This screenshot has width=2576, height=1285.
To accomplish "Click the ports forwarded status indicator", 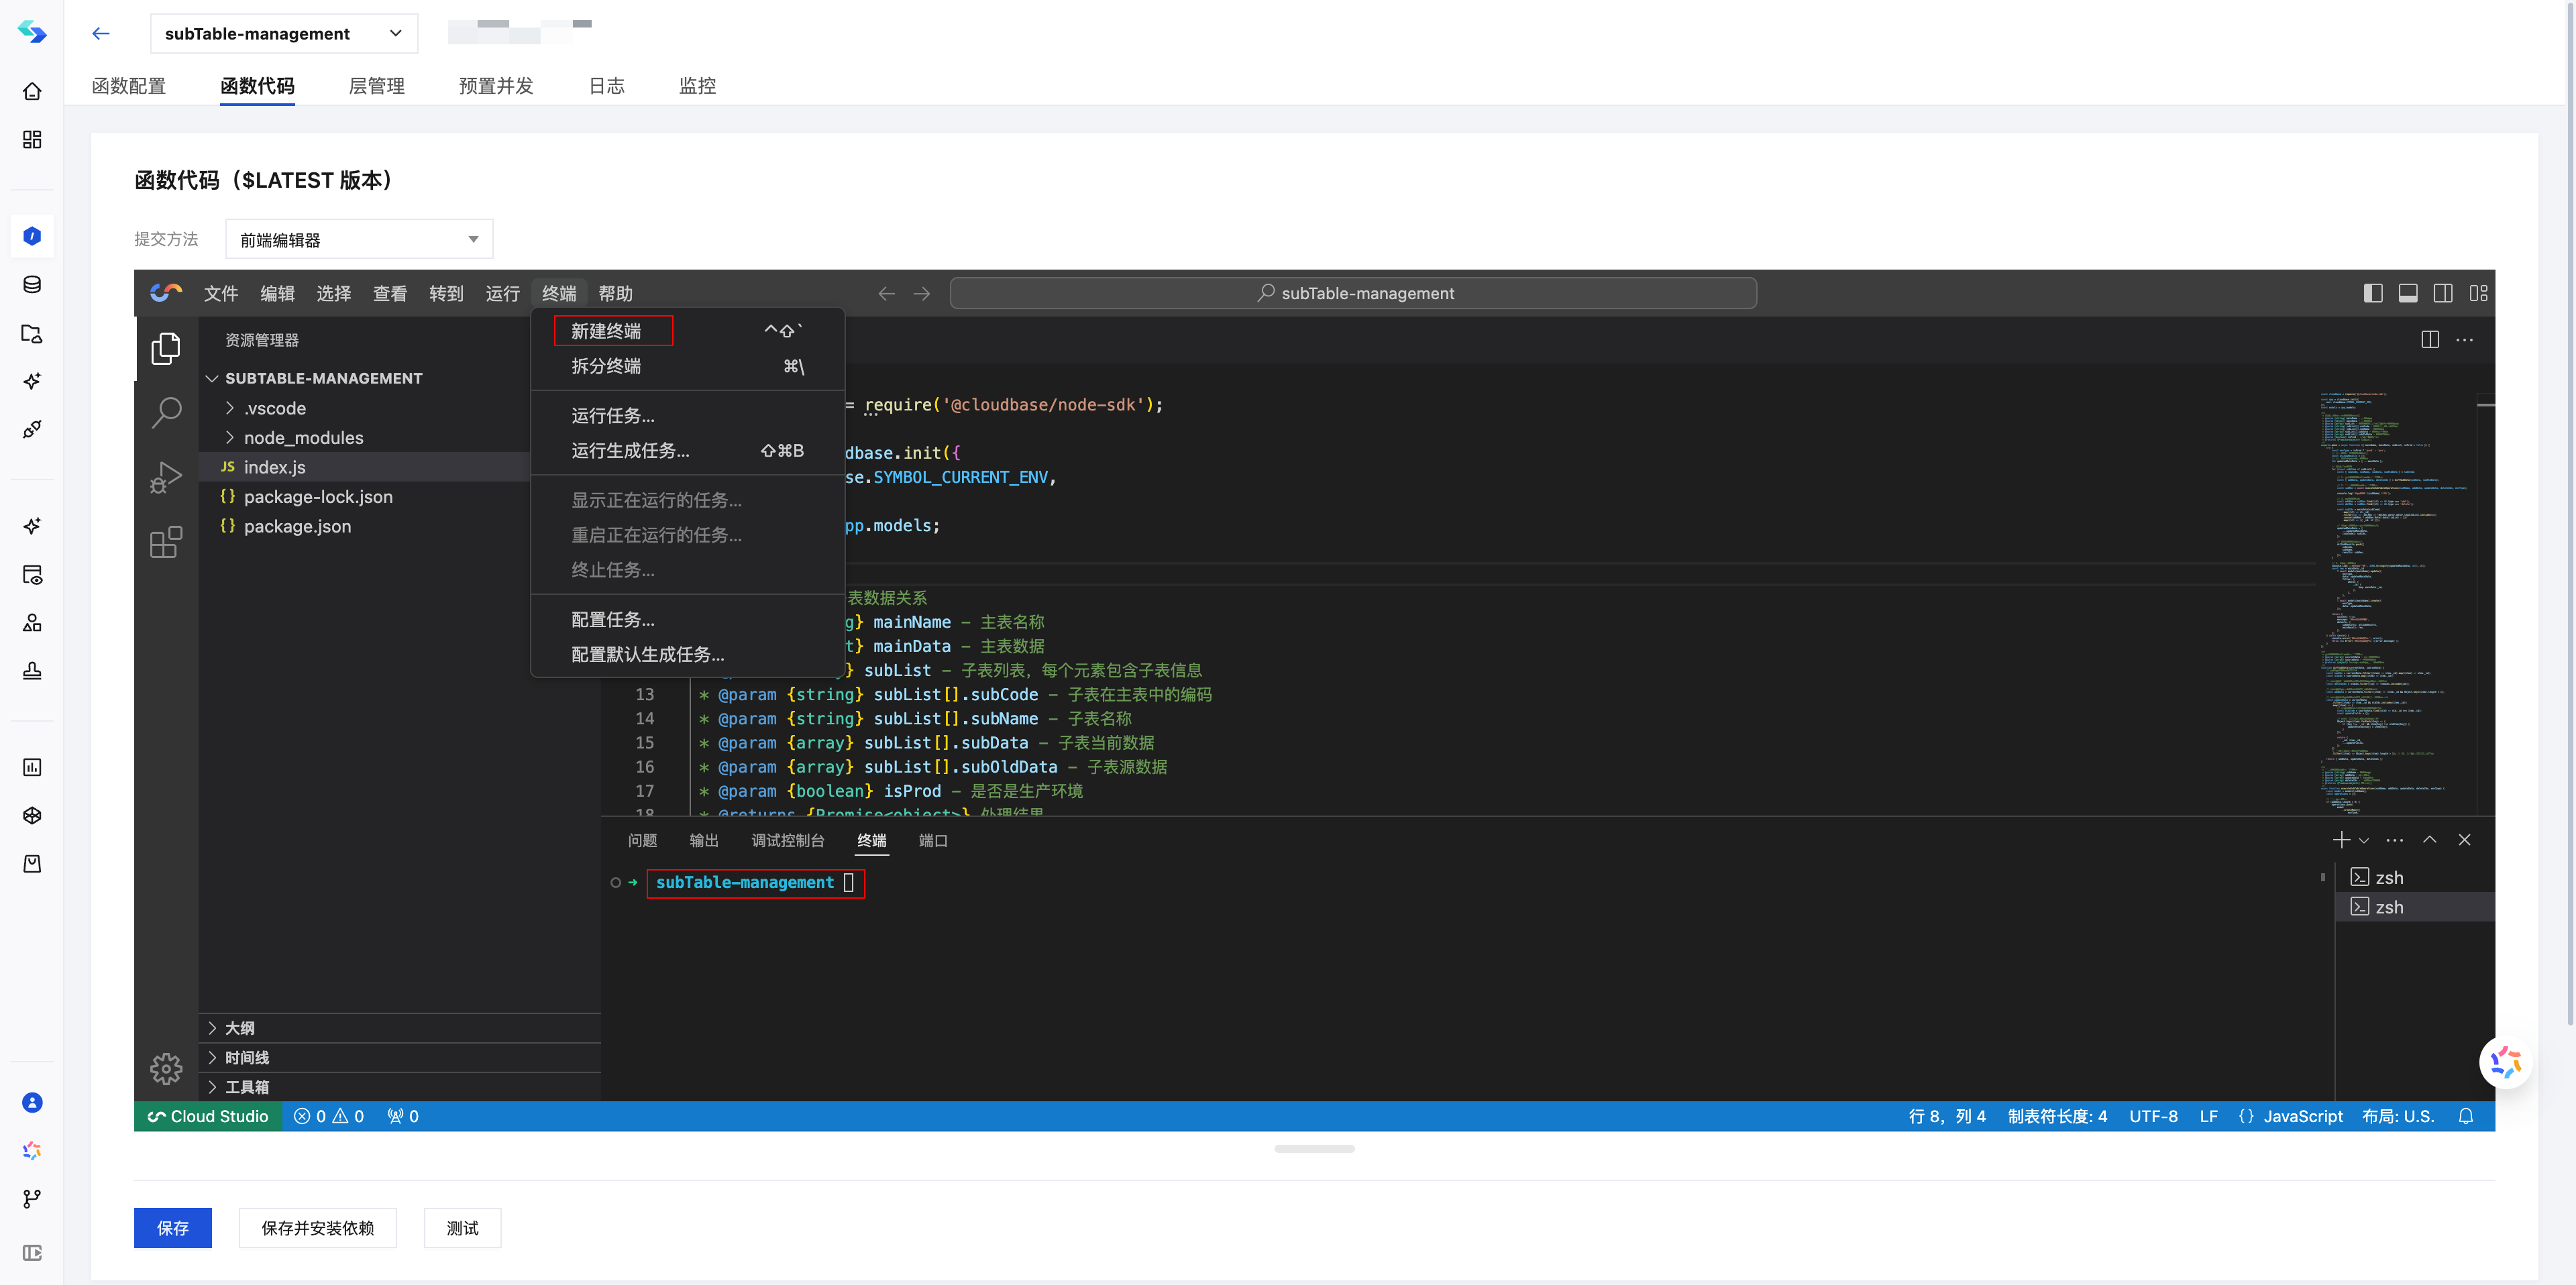I will point(403,1116).
